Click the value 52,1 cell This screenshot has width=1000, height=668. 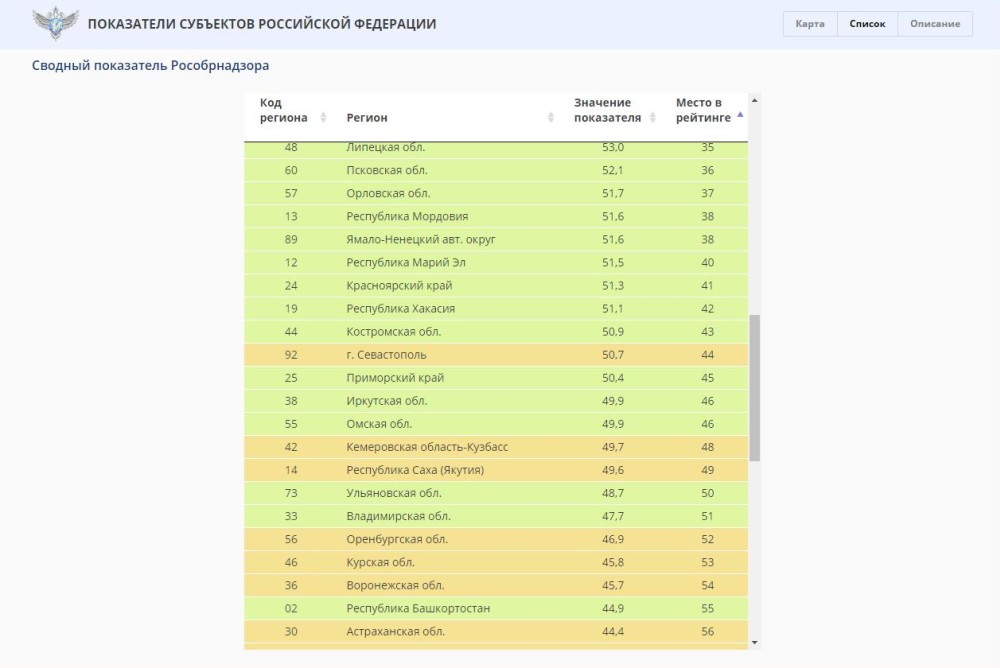point(613,170)
